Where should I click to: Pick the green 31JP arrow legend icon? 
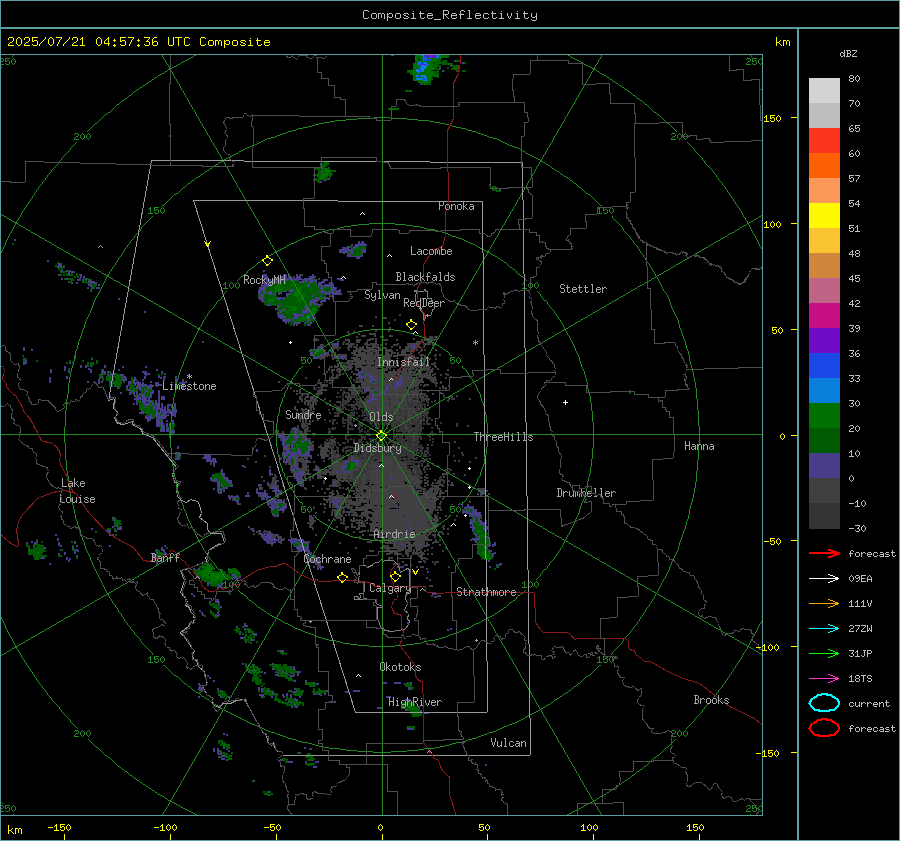(x=824, y=653)
